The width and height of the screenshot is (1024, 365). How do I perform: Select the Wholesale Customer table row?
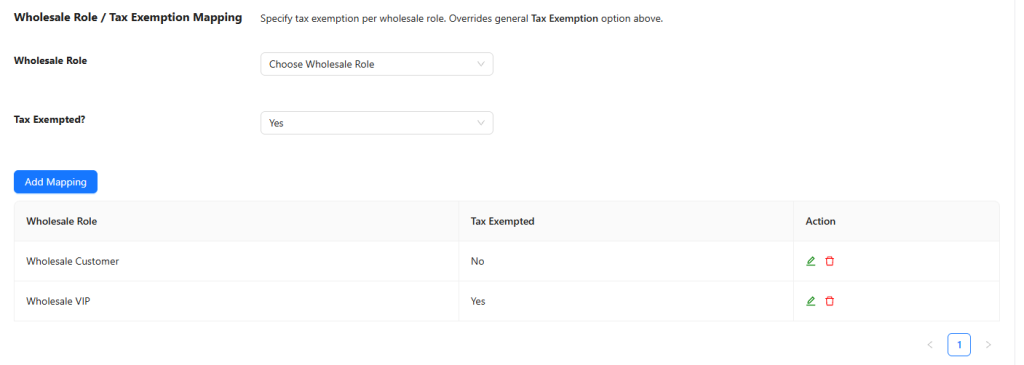(x=506, y=261)
